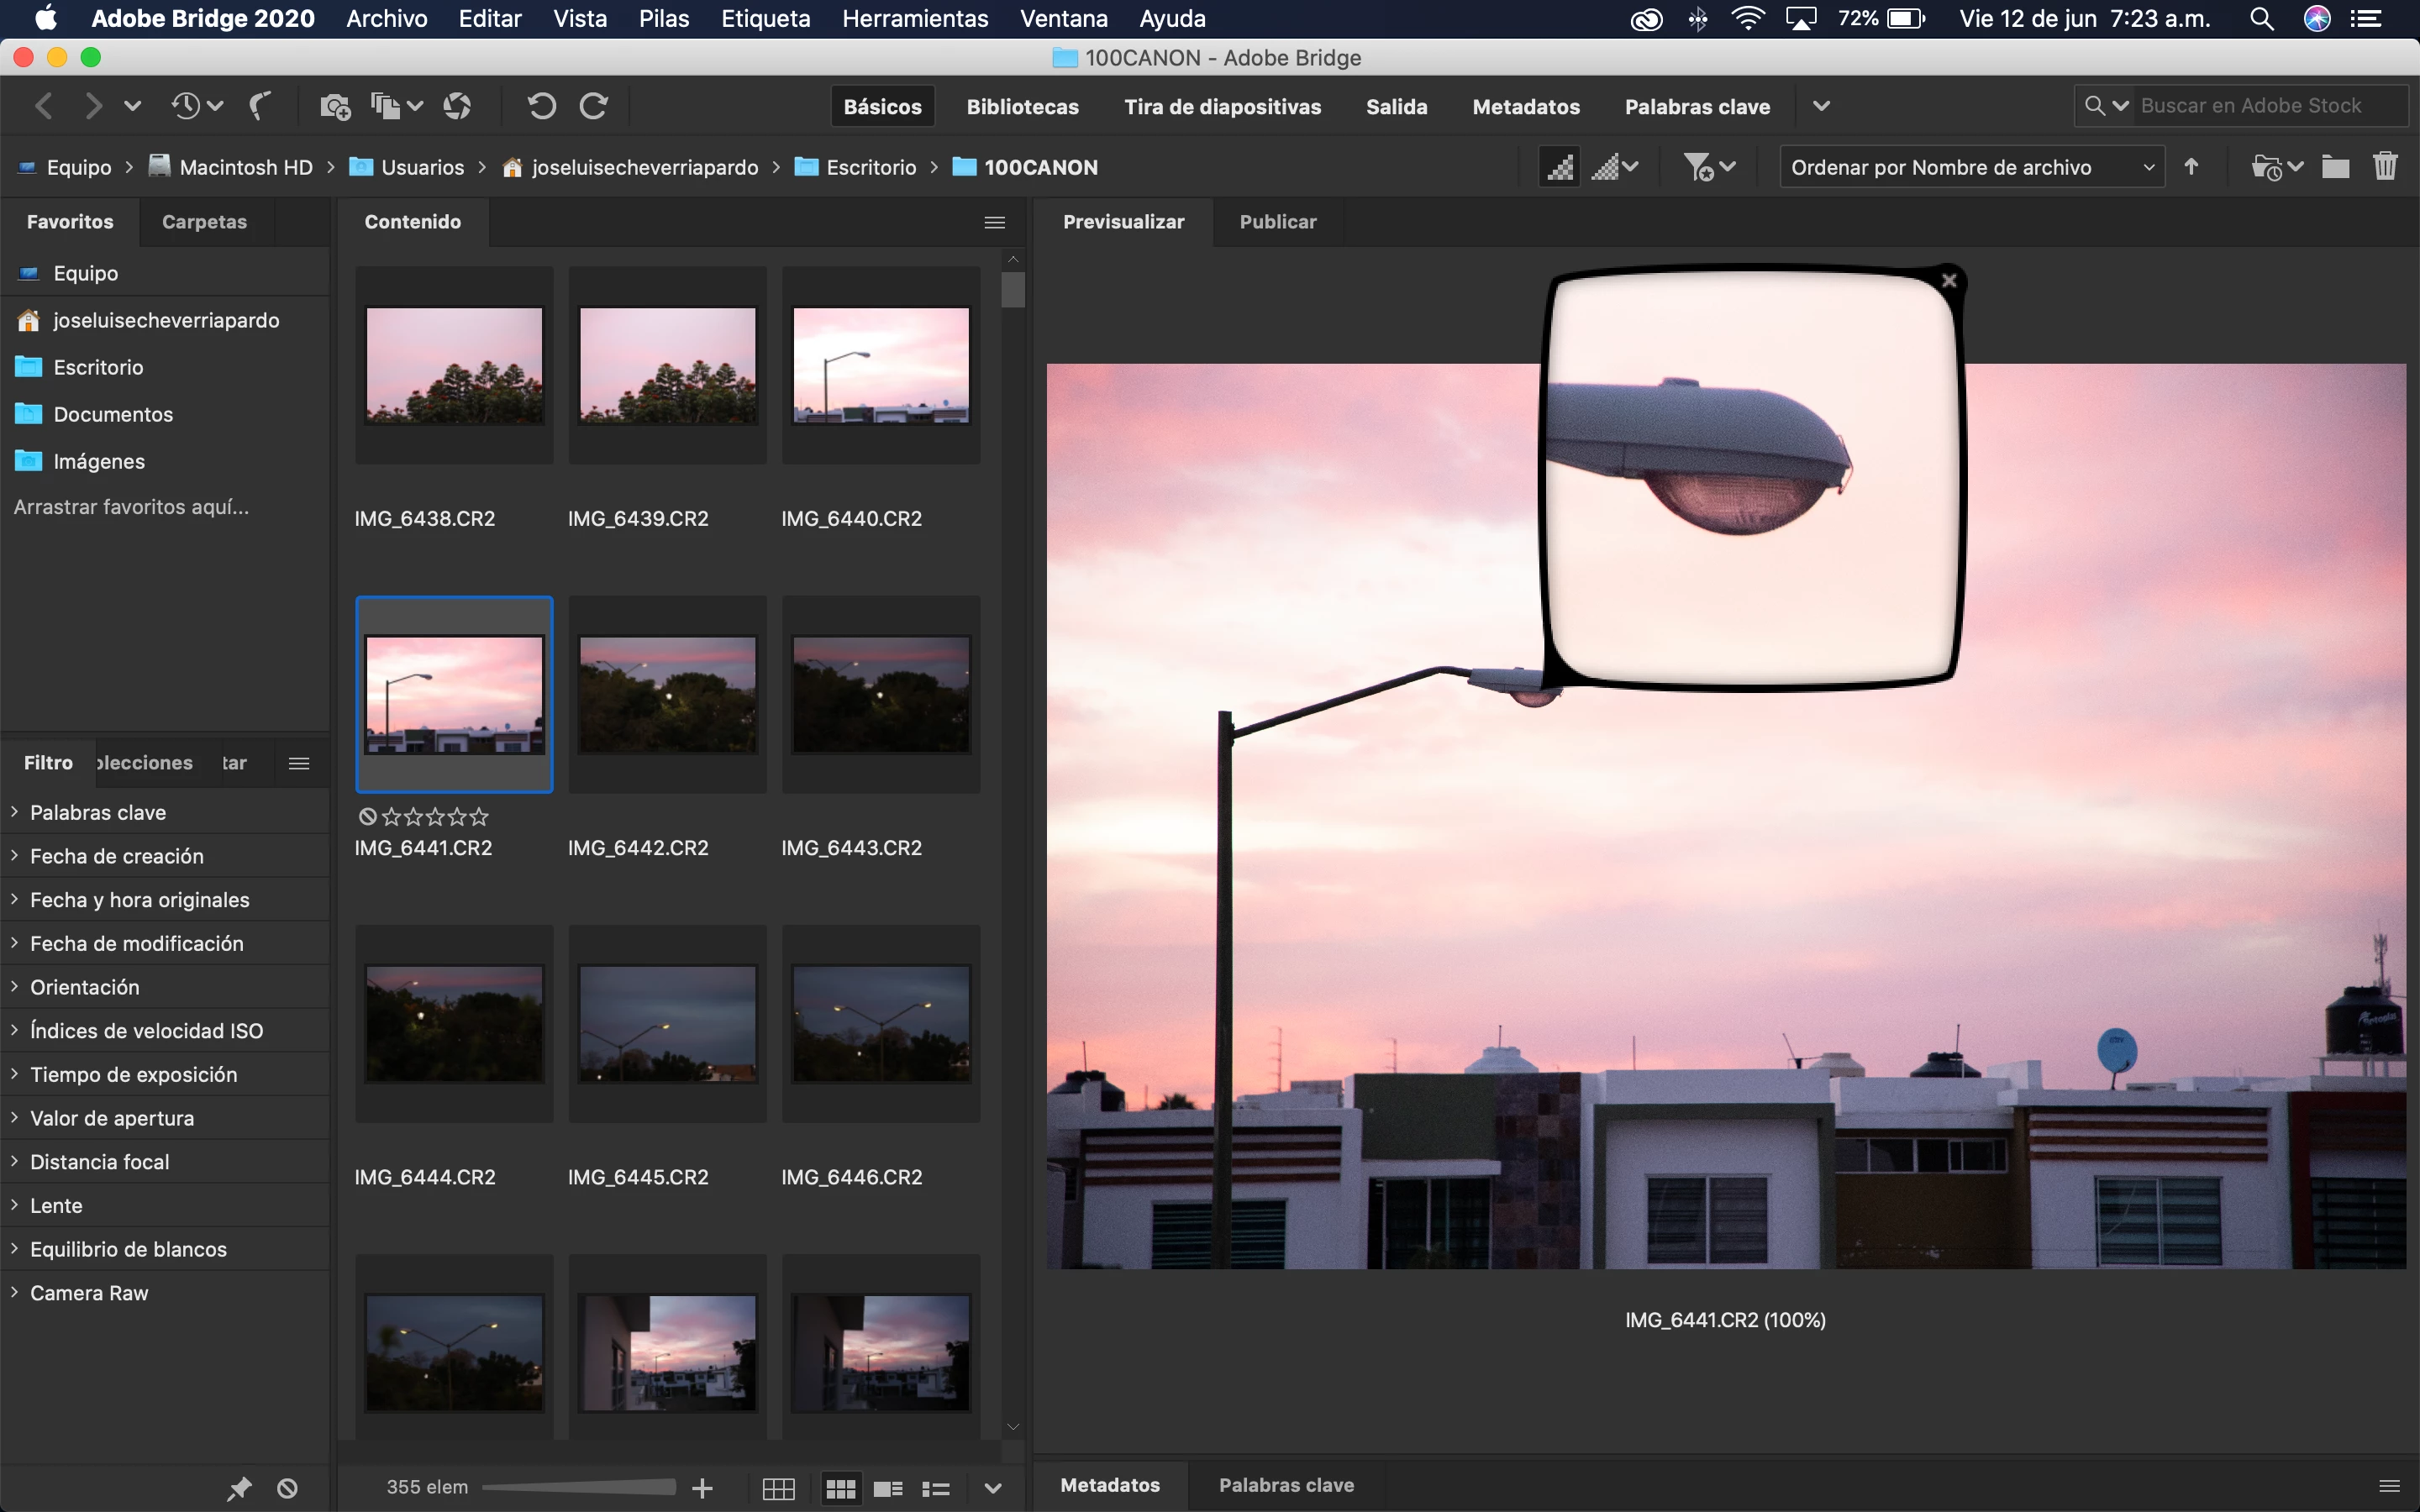2420x1512 pixels.
Task: Open the Herramientas menu
Action: [914, 18]
